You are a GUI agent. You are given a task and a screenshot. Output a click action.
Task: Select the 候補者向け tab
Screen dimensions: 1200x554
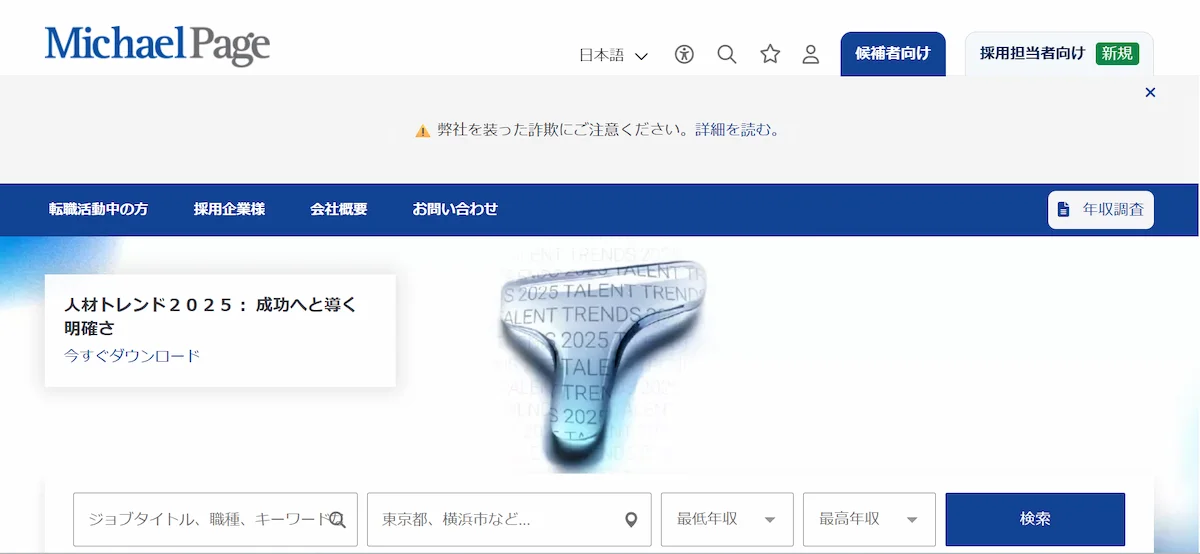click(893, 54)
